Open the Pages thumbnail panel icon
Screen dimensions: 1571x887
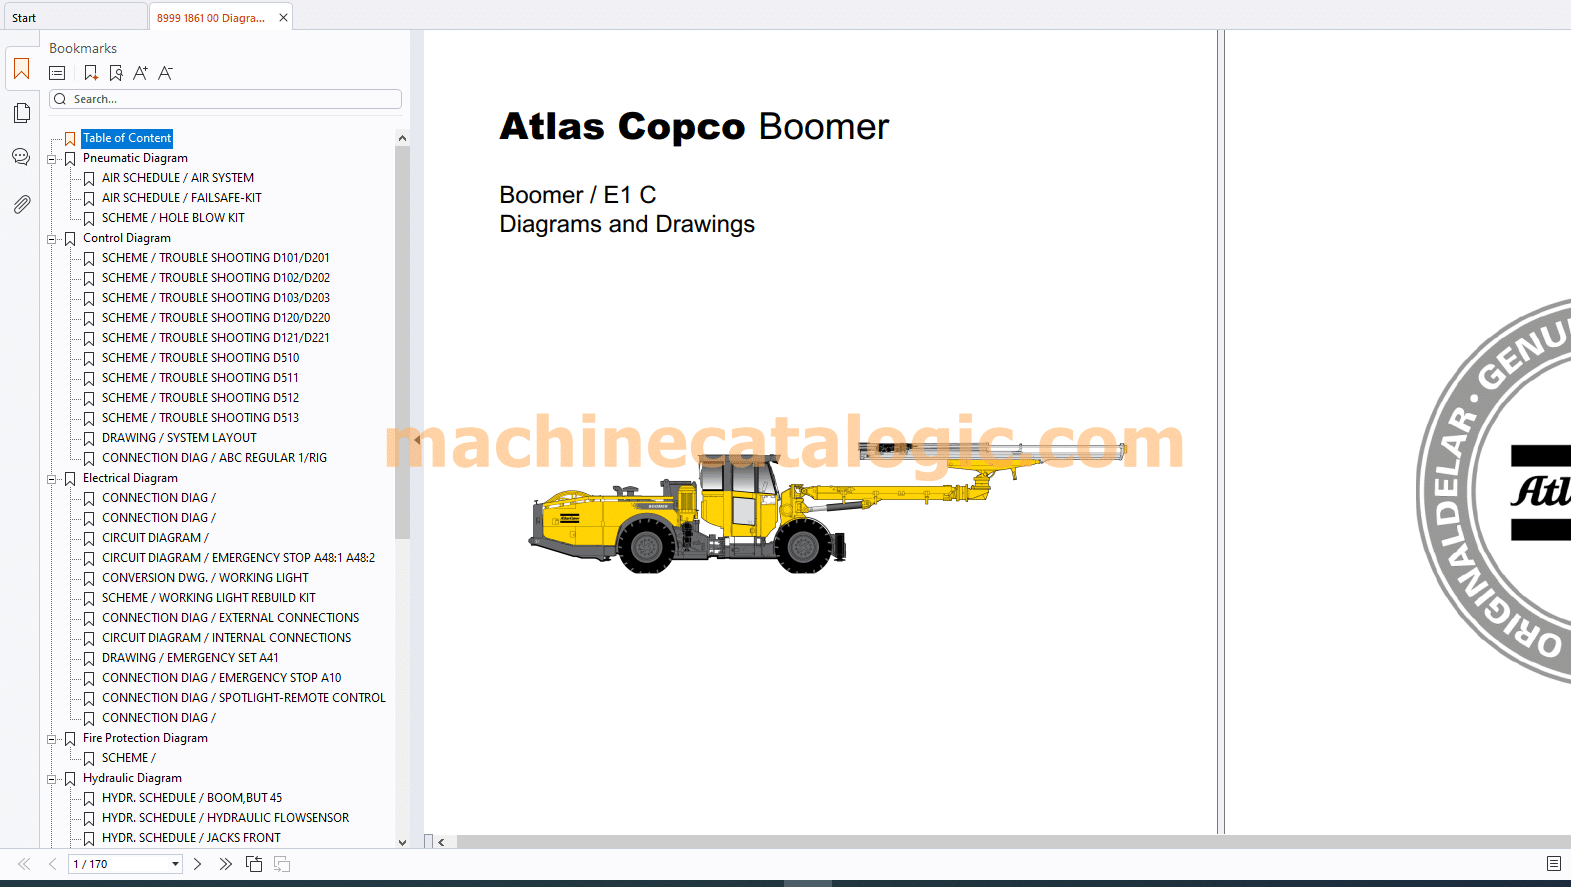(21, 113)
